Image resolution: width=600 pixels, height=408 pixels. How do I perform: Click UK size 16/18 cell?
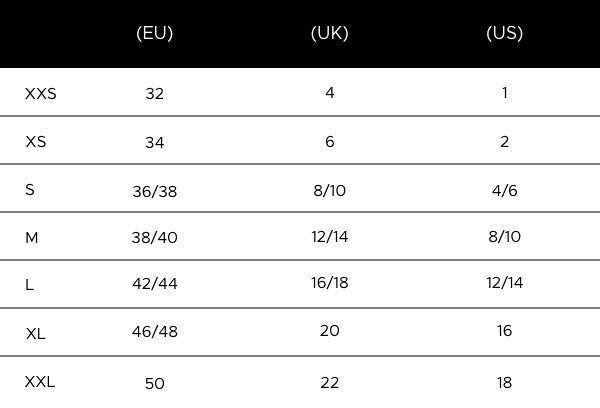(329, 283)
